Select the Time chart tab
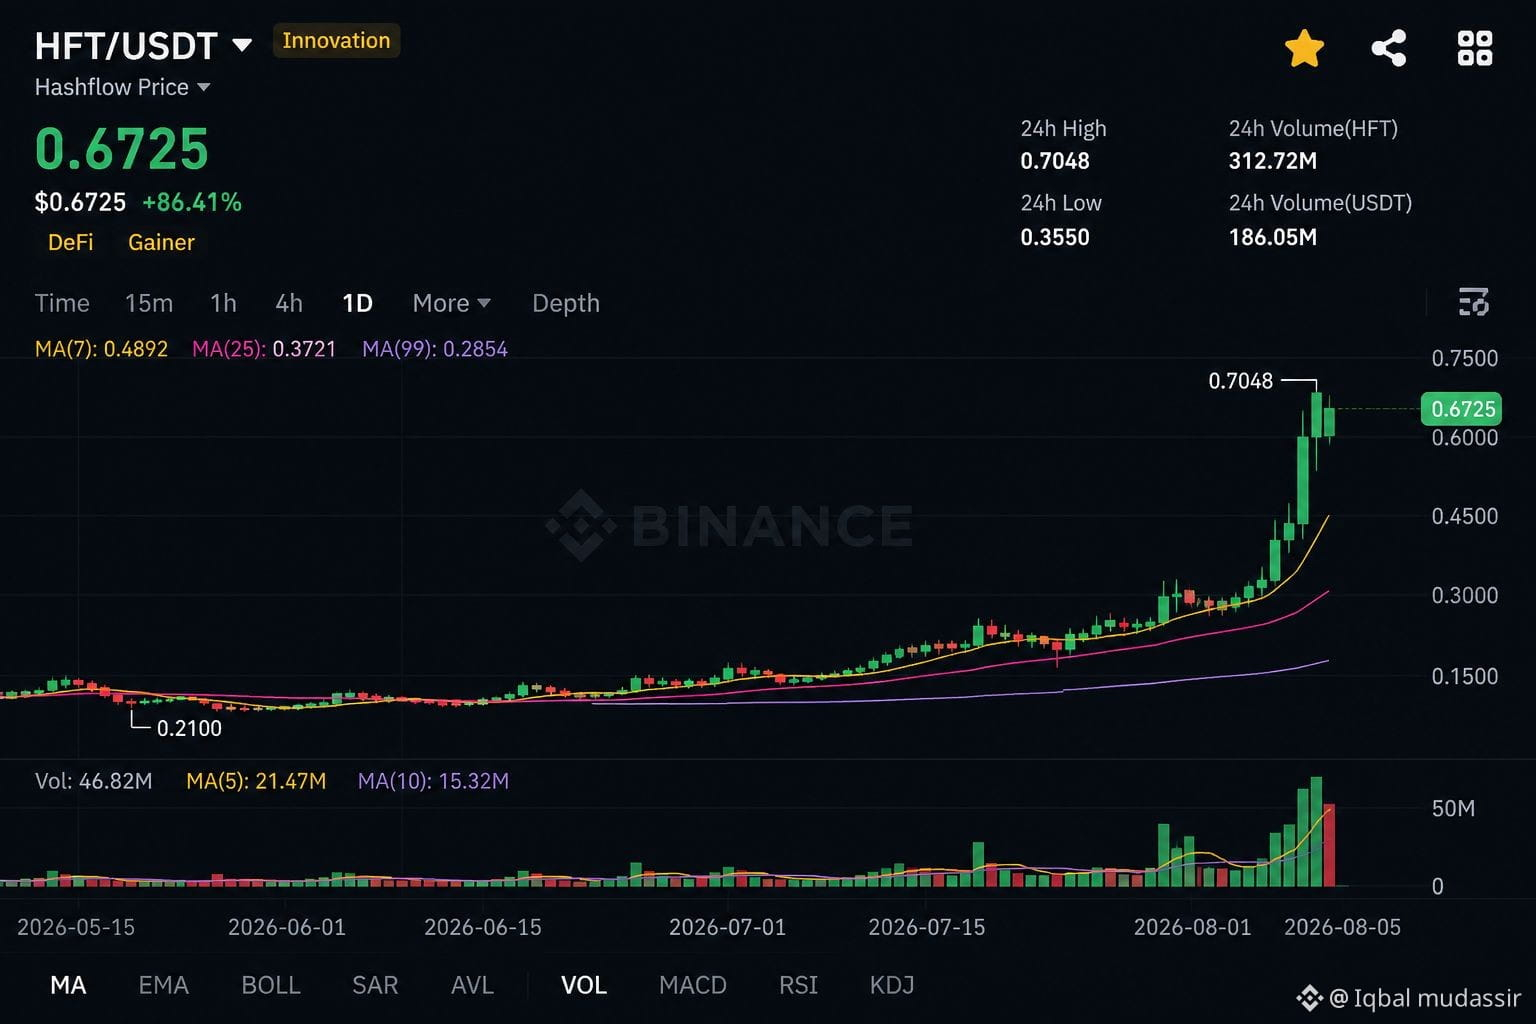1536x1024 pixels. (62, 303)
